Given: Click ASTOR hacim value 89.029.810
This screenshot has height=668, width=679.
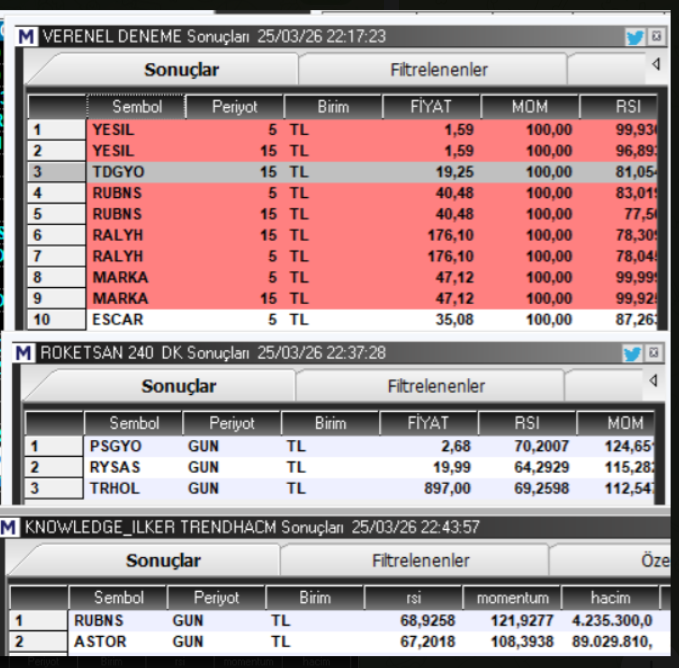Looking at the screenshot, I should coord(610,642).
